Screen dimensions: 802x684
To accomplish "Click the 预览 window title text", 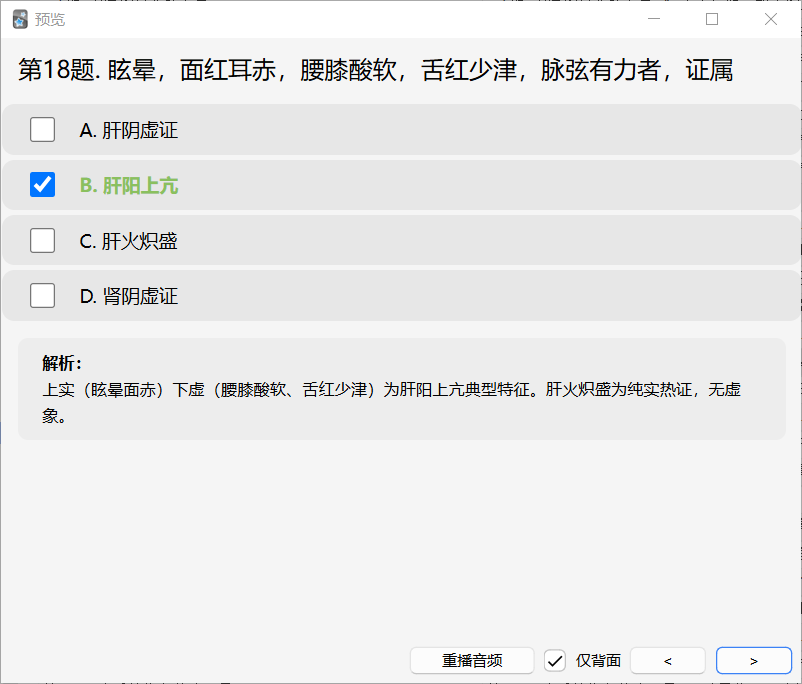I will (x=50, y=19).
